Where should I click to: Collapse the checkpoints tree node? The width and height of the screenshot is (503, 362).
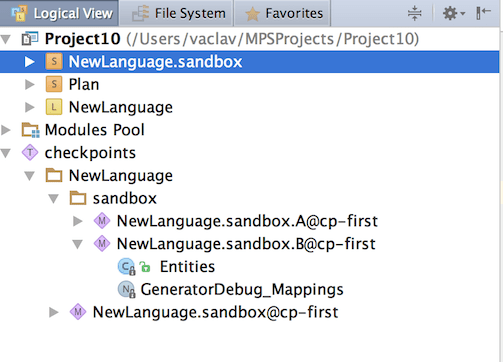click(x=6, y=153)
